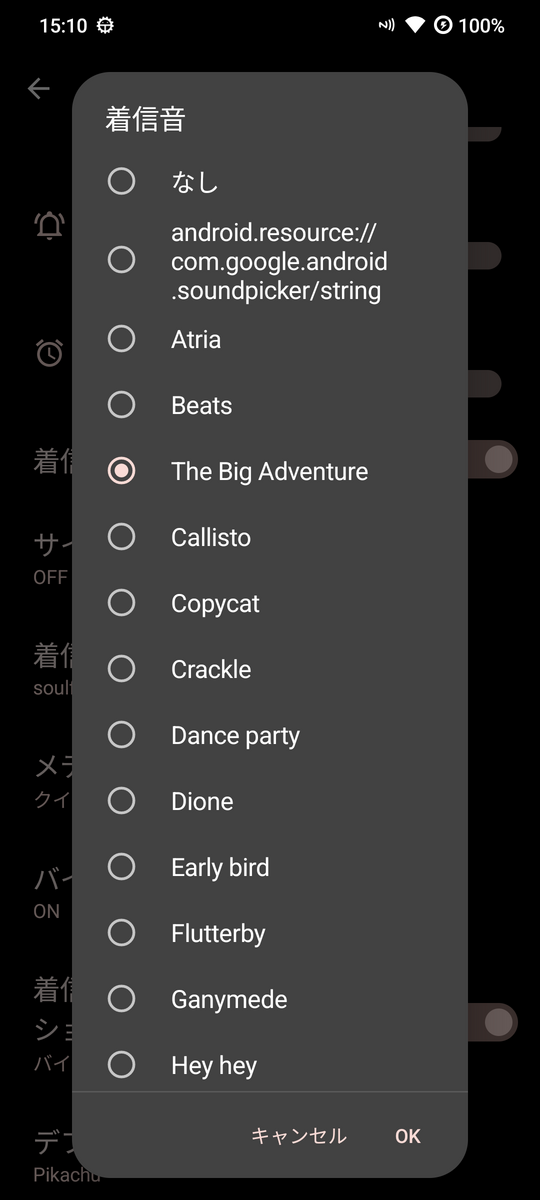Tap the キャンセル button
The width and height of the screenshot is (540, 1200).
pyautogui.click(x=298, y=1136)
